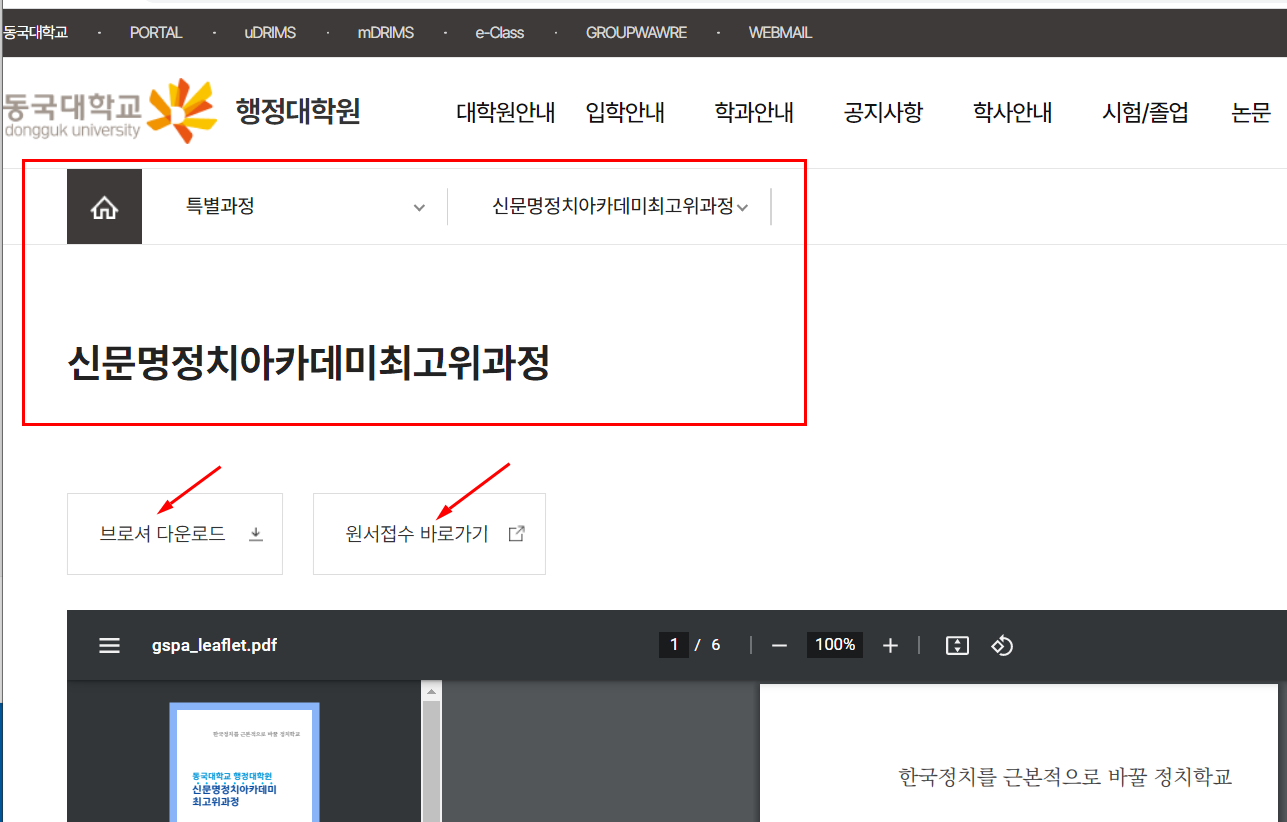Open the PORTAL link in the top bar
The image size is (1287, 822).
tap(156, 33)
